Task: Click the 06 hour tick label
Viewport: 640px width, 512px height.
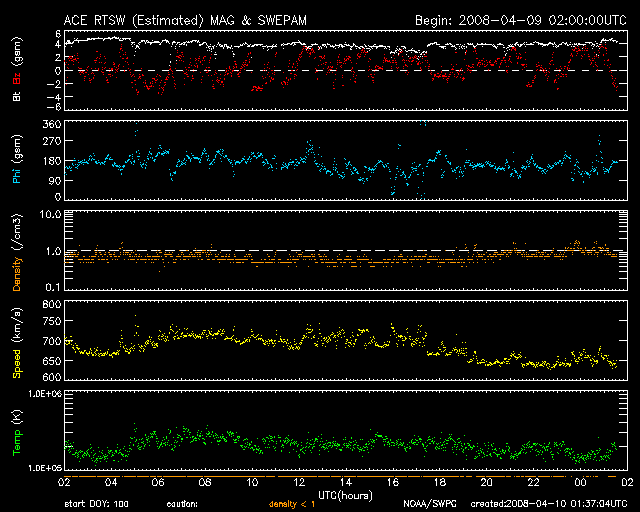Action: pos(158,482)
